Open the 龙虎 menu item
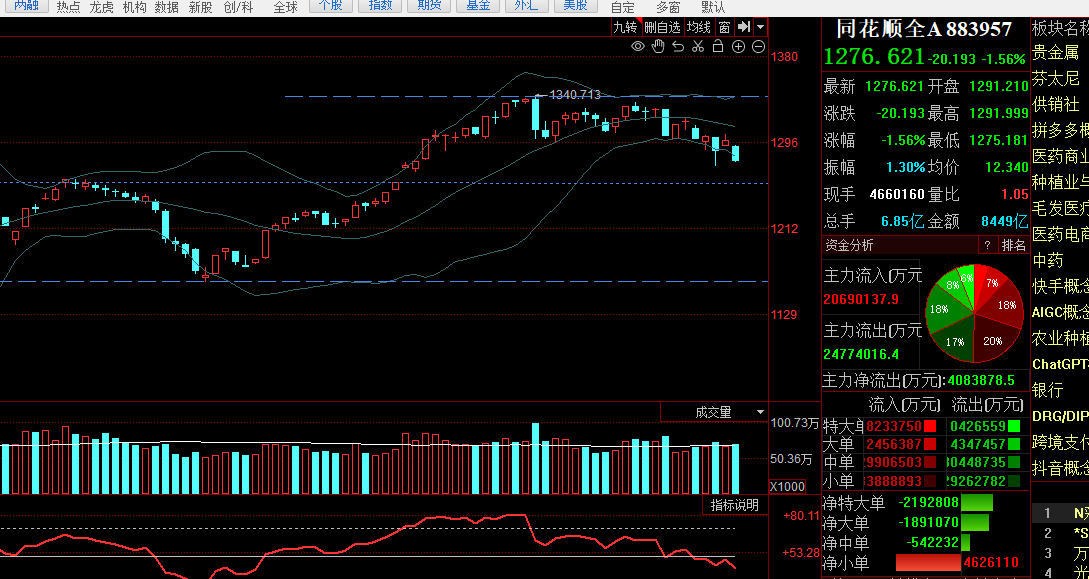The width and height of the screenshot is (1089, 579). tap(101, 8)
